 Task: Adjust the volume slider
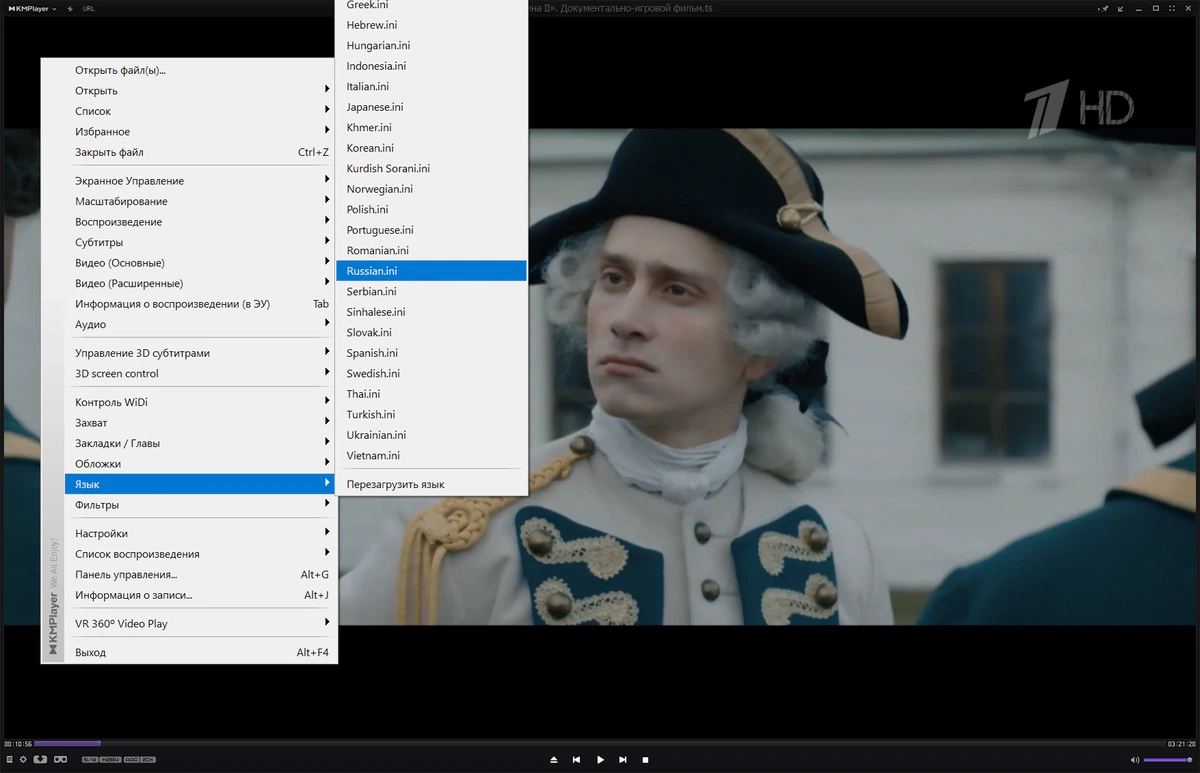click(x=1168, y=760)
